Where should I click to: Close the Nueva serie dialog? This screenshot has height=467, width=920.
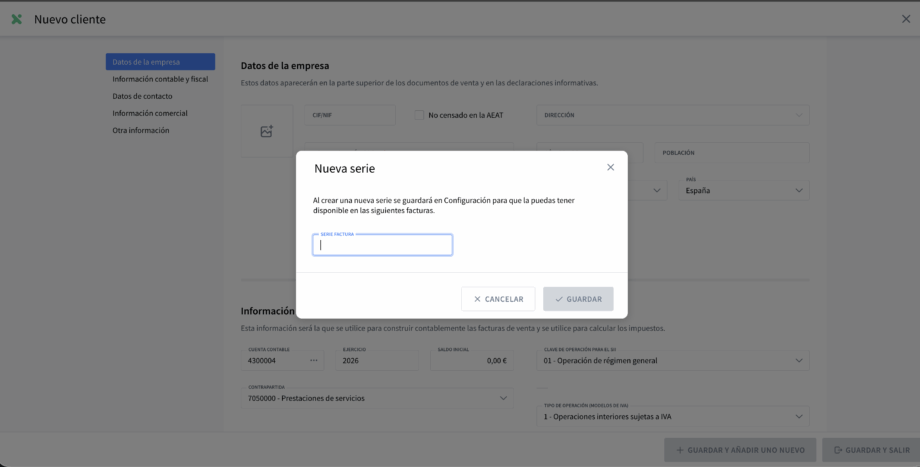click(610, 167)
